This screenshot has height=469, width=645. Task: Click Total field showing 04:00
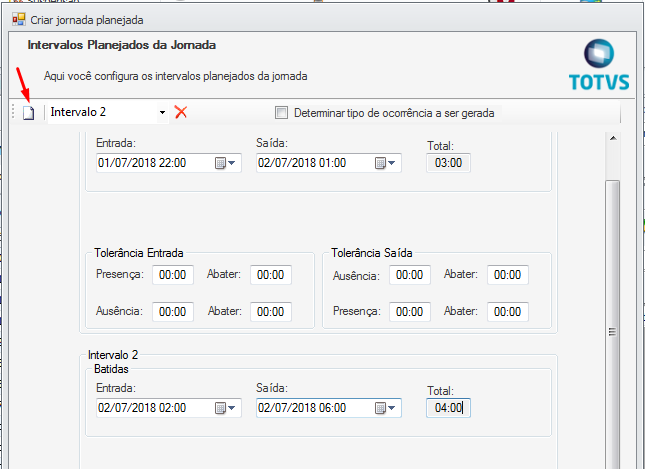tap(448, 408)
